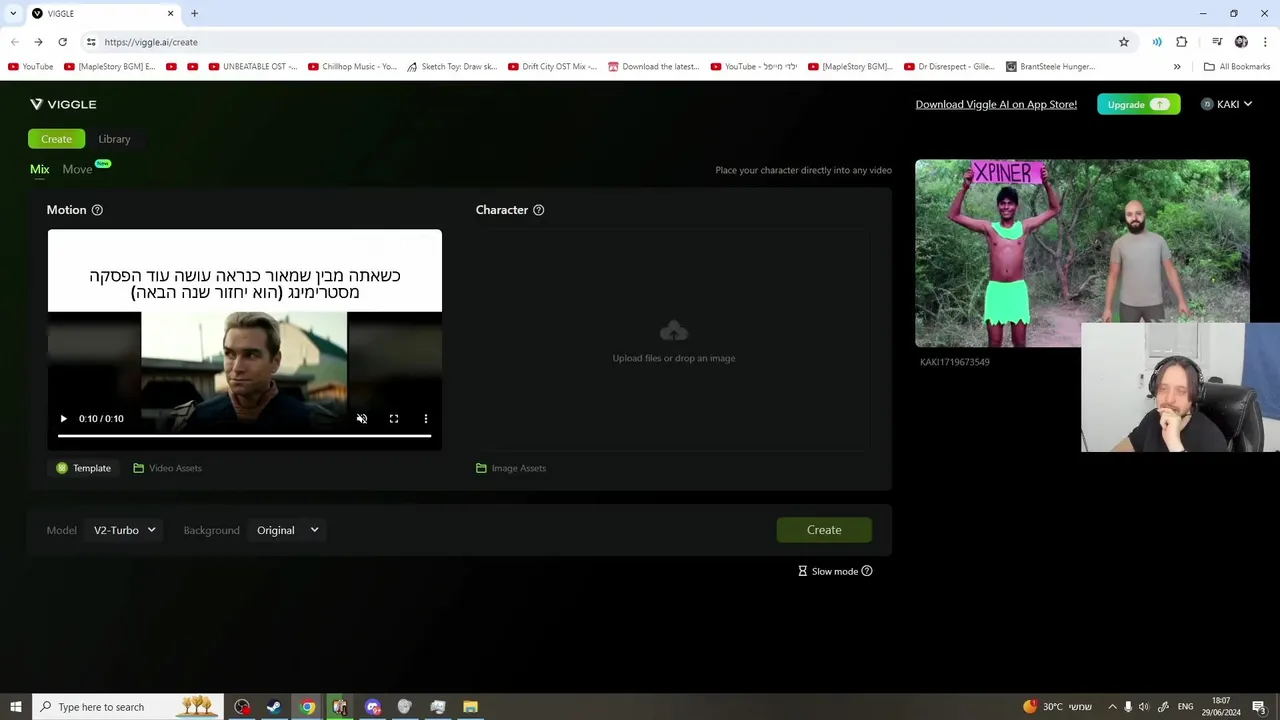This screenshot has width=1280, height=720.
Task: Click the Upgrade button
Action: tap(1138, 104)
